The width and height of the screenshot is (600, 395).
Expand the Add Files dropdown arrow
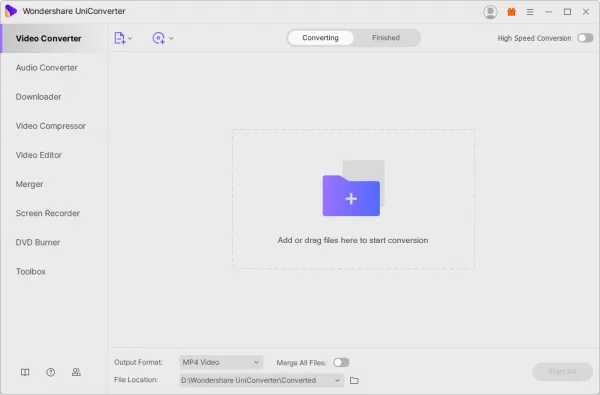coord(130,38)
